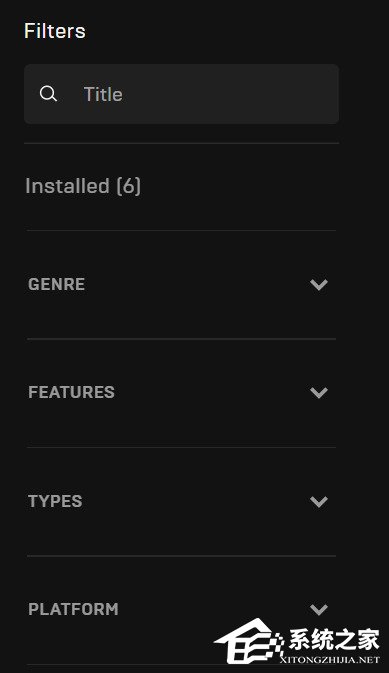
Task: Click the PLATFORM chevron arrow icon
Action: pyautogui.click(x=319, y=609)
